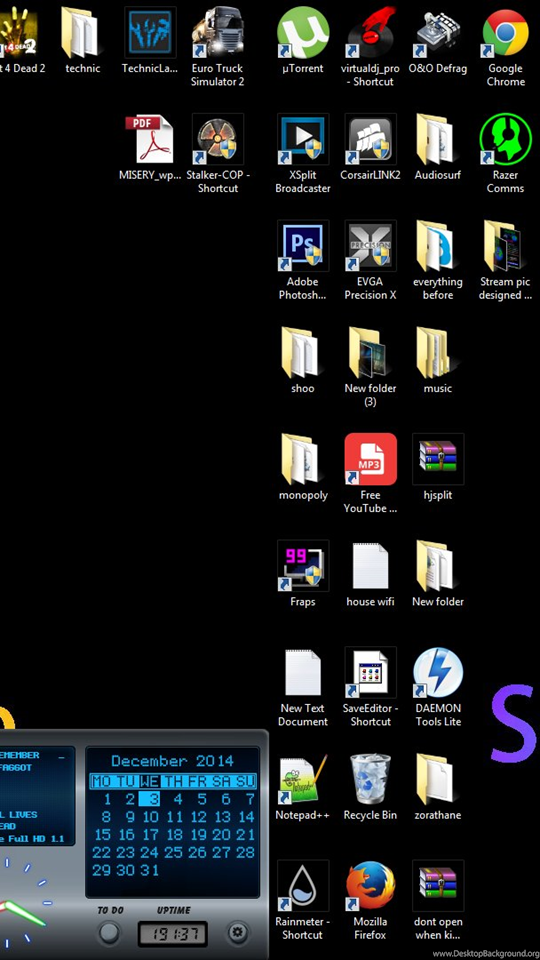The width and height of the screenshot is (540, 960).
Task: Click the December 2014 calendar header
Action: pyautogui.click(x=173, y=761)
